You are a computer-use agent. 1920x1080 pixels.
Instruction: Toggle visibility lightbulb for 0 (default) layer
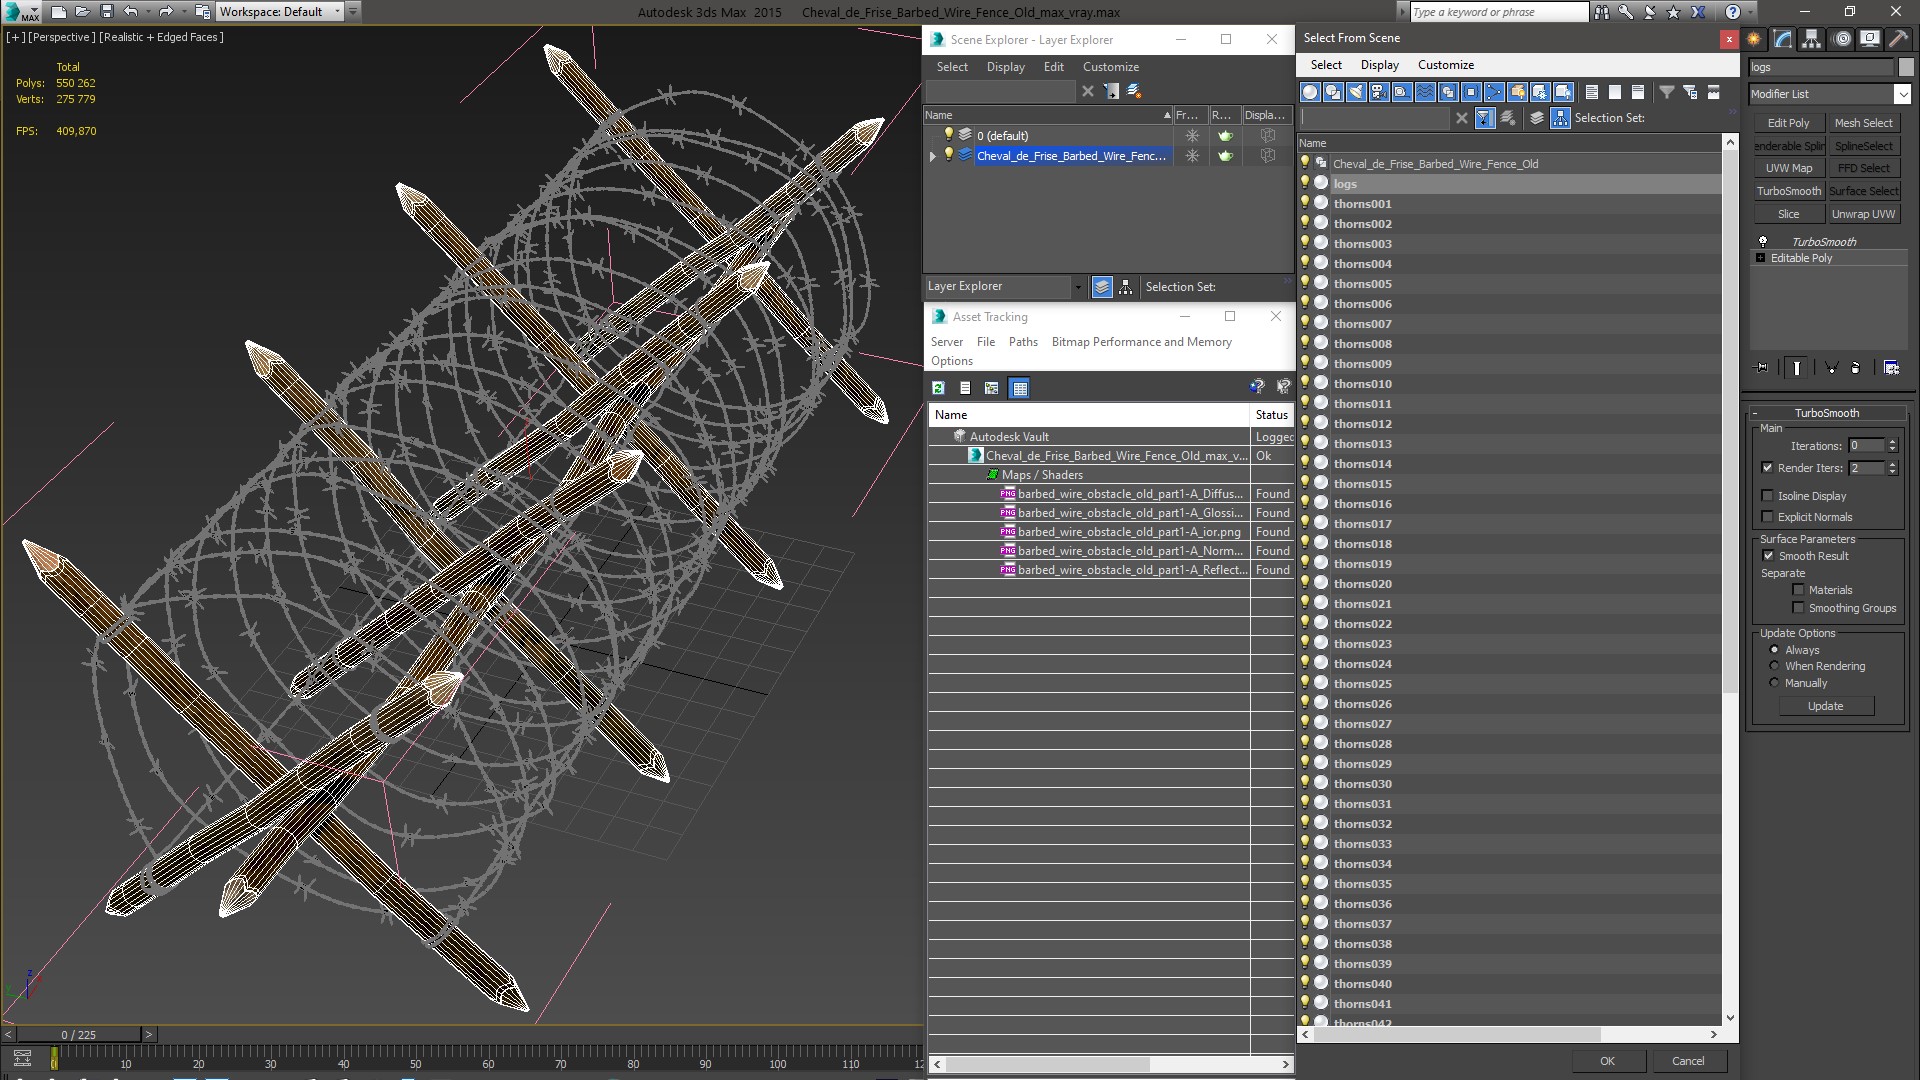(x=948, y=135)
